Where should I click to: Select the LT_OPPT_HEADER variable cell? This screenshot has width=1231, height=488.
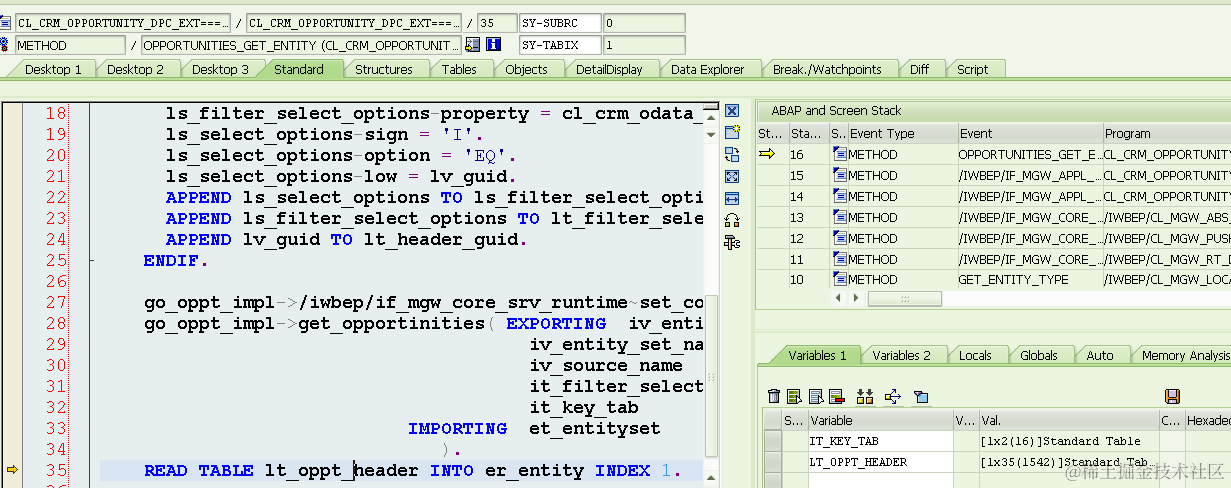pyautogui.click(x=880, y=462)
